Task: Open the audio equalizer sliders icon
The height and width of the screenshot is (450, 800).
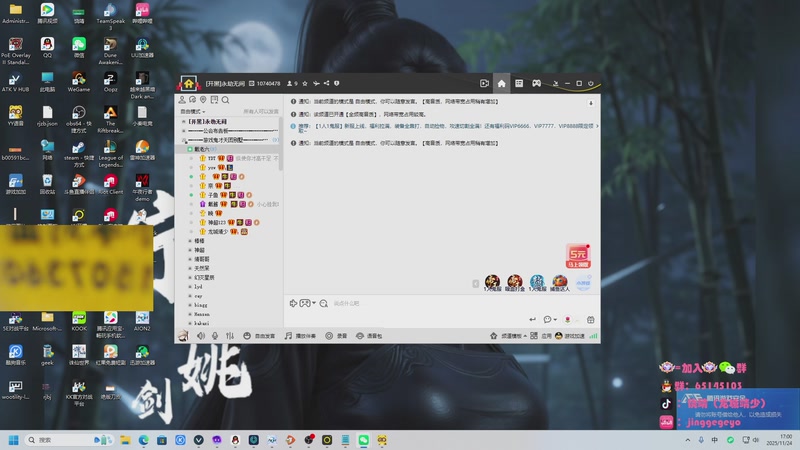Action: tap(230, 336)
